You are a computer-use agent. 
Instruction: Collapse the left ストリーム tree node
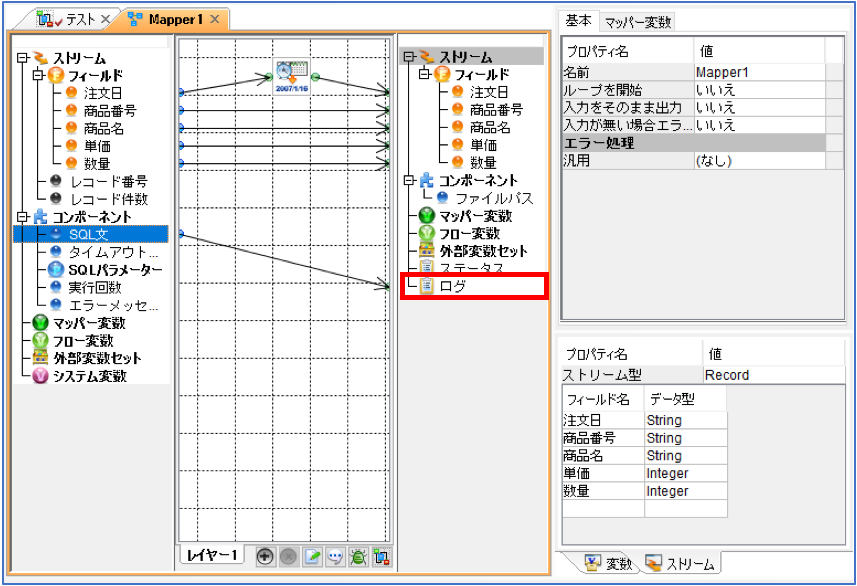(x=22, y=57)
